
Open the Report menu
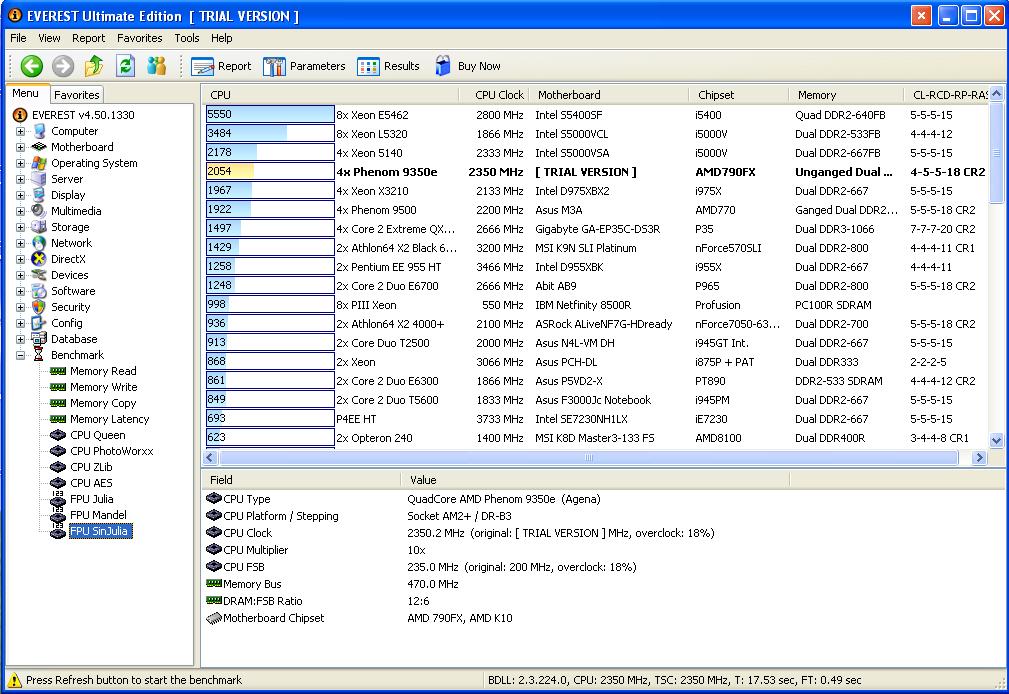pos(88,38)
